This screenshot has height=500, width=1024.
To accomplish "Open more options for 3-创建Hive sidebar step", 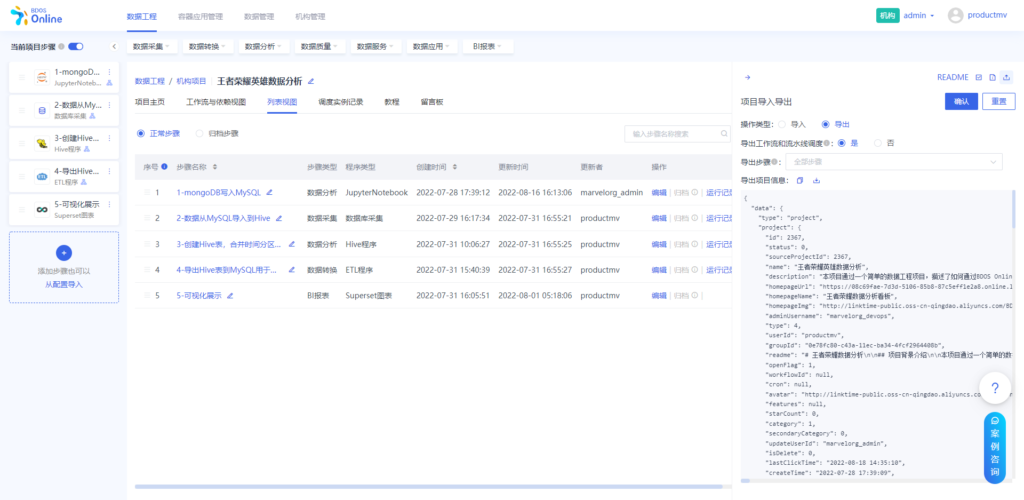I will pos(109,138).
